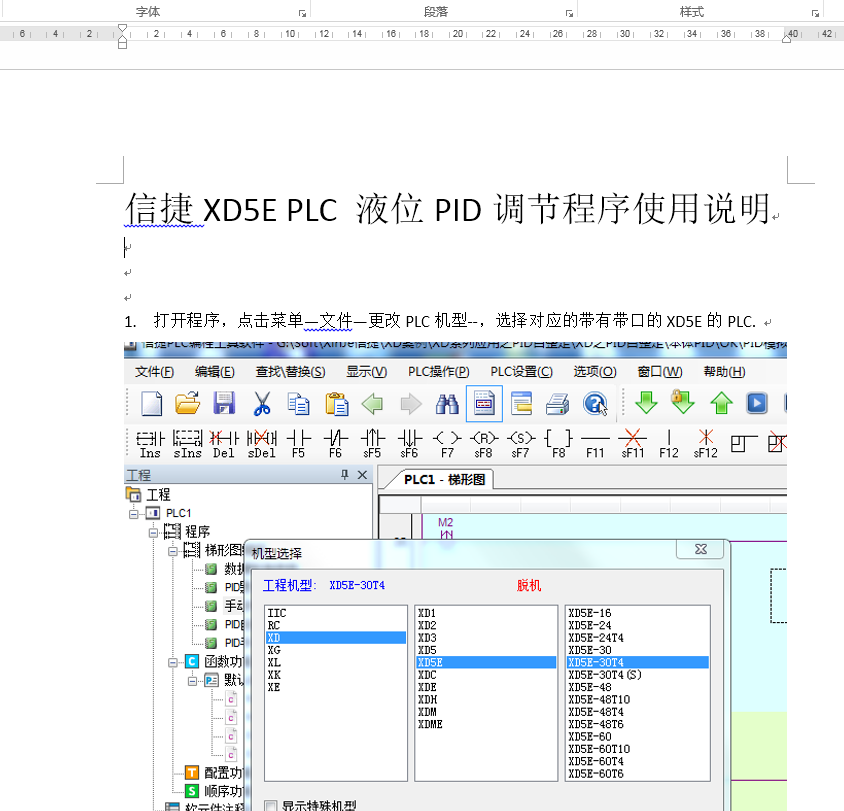Click the printer icon in toolbar
Screen dimensions: 844x811
click(557, 403)
